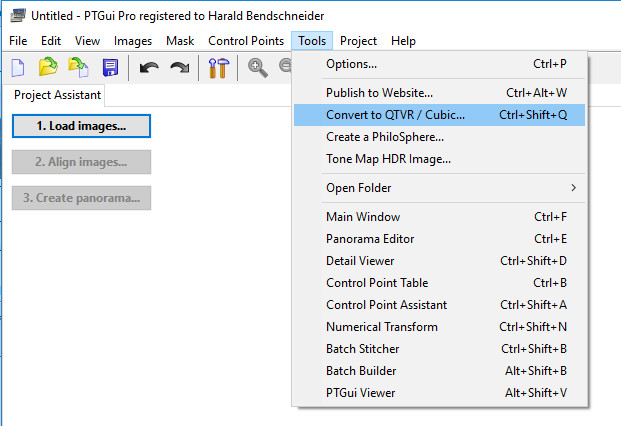The image size is (621, 426).
Task: Open the Mask menu
Action: (180, 41)
